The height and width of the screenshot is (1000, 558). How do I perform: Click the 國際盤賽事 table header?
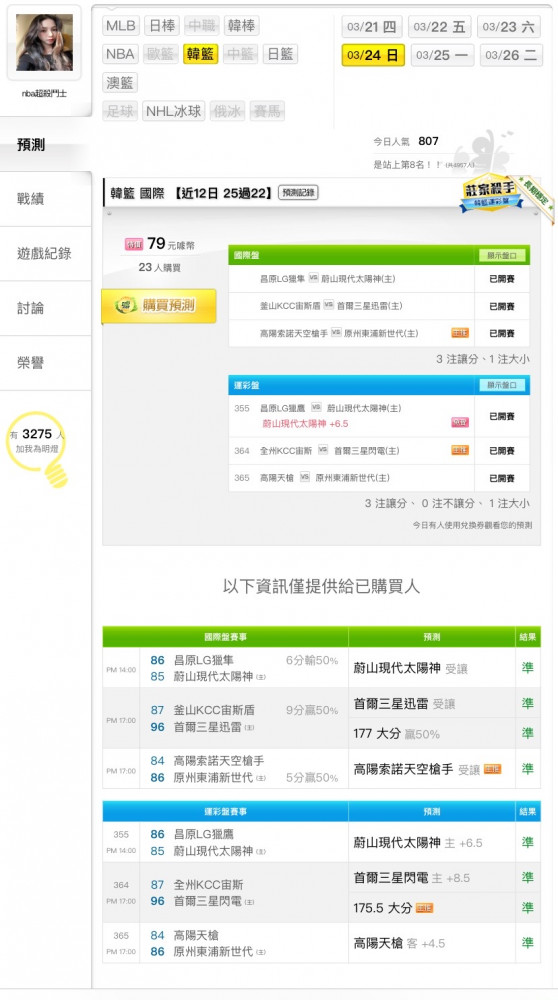[x=225, y=637]
